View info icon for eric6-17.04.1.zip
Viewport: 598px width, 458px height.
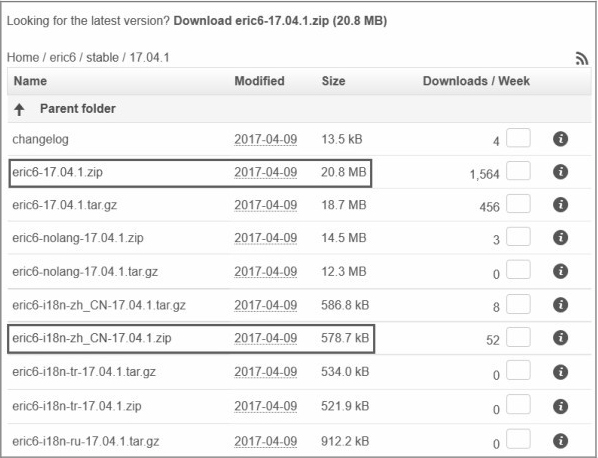(560, 172)
